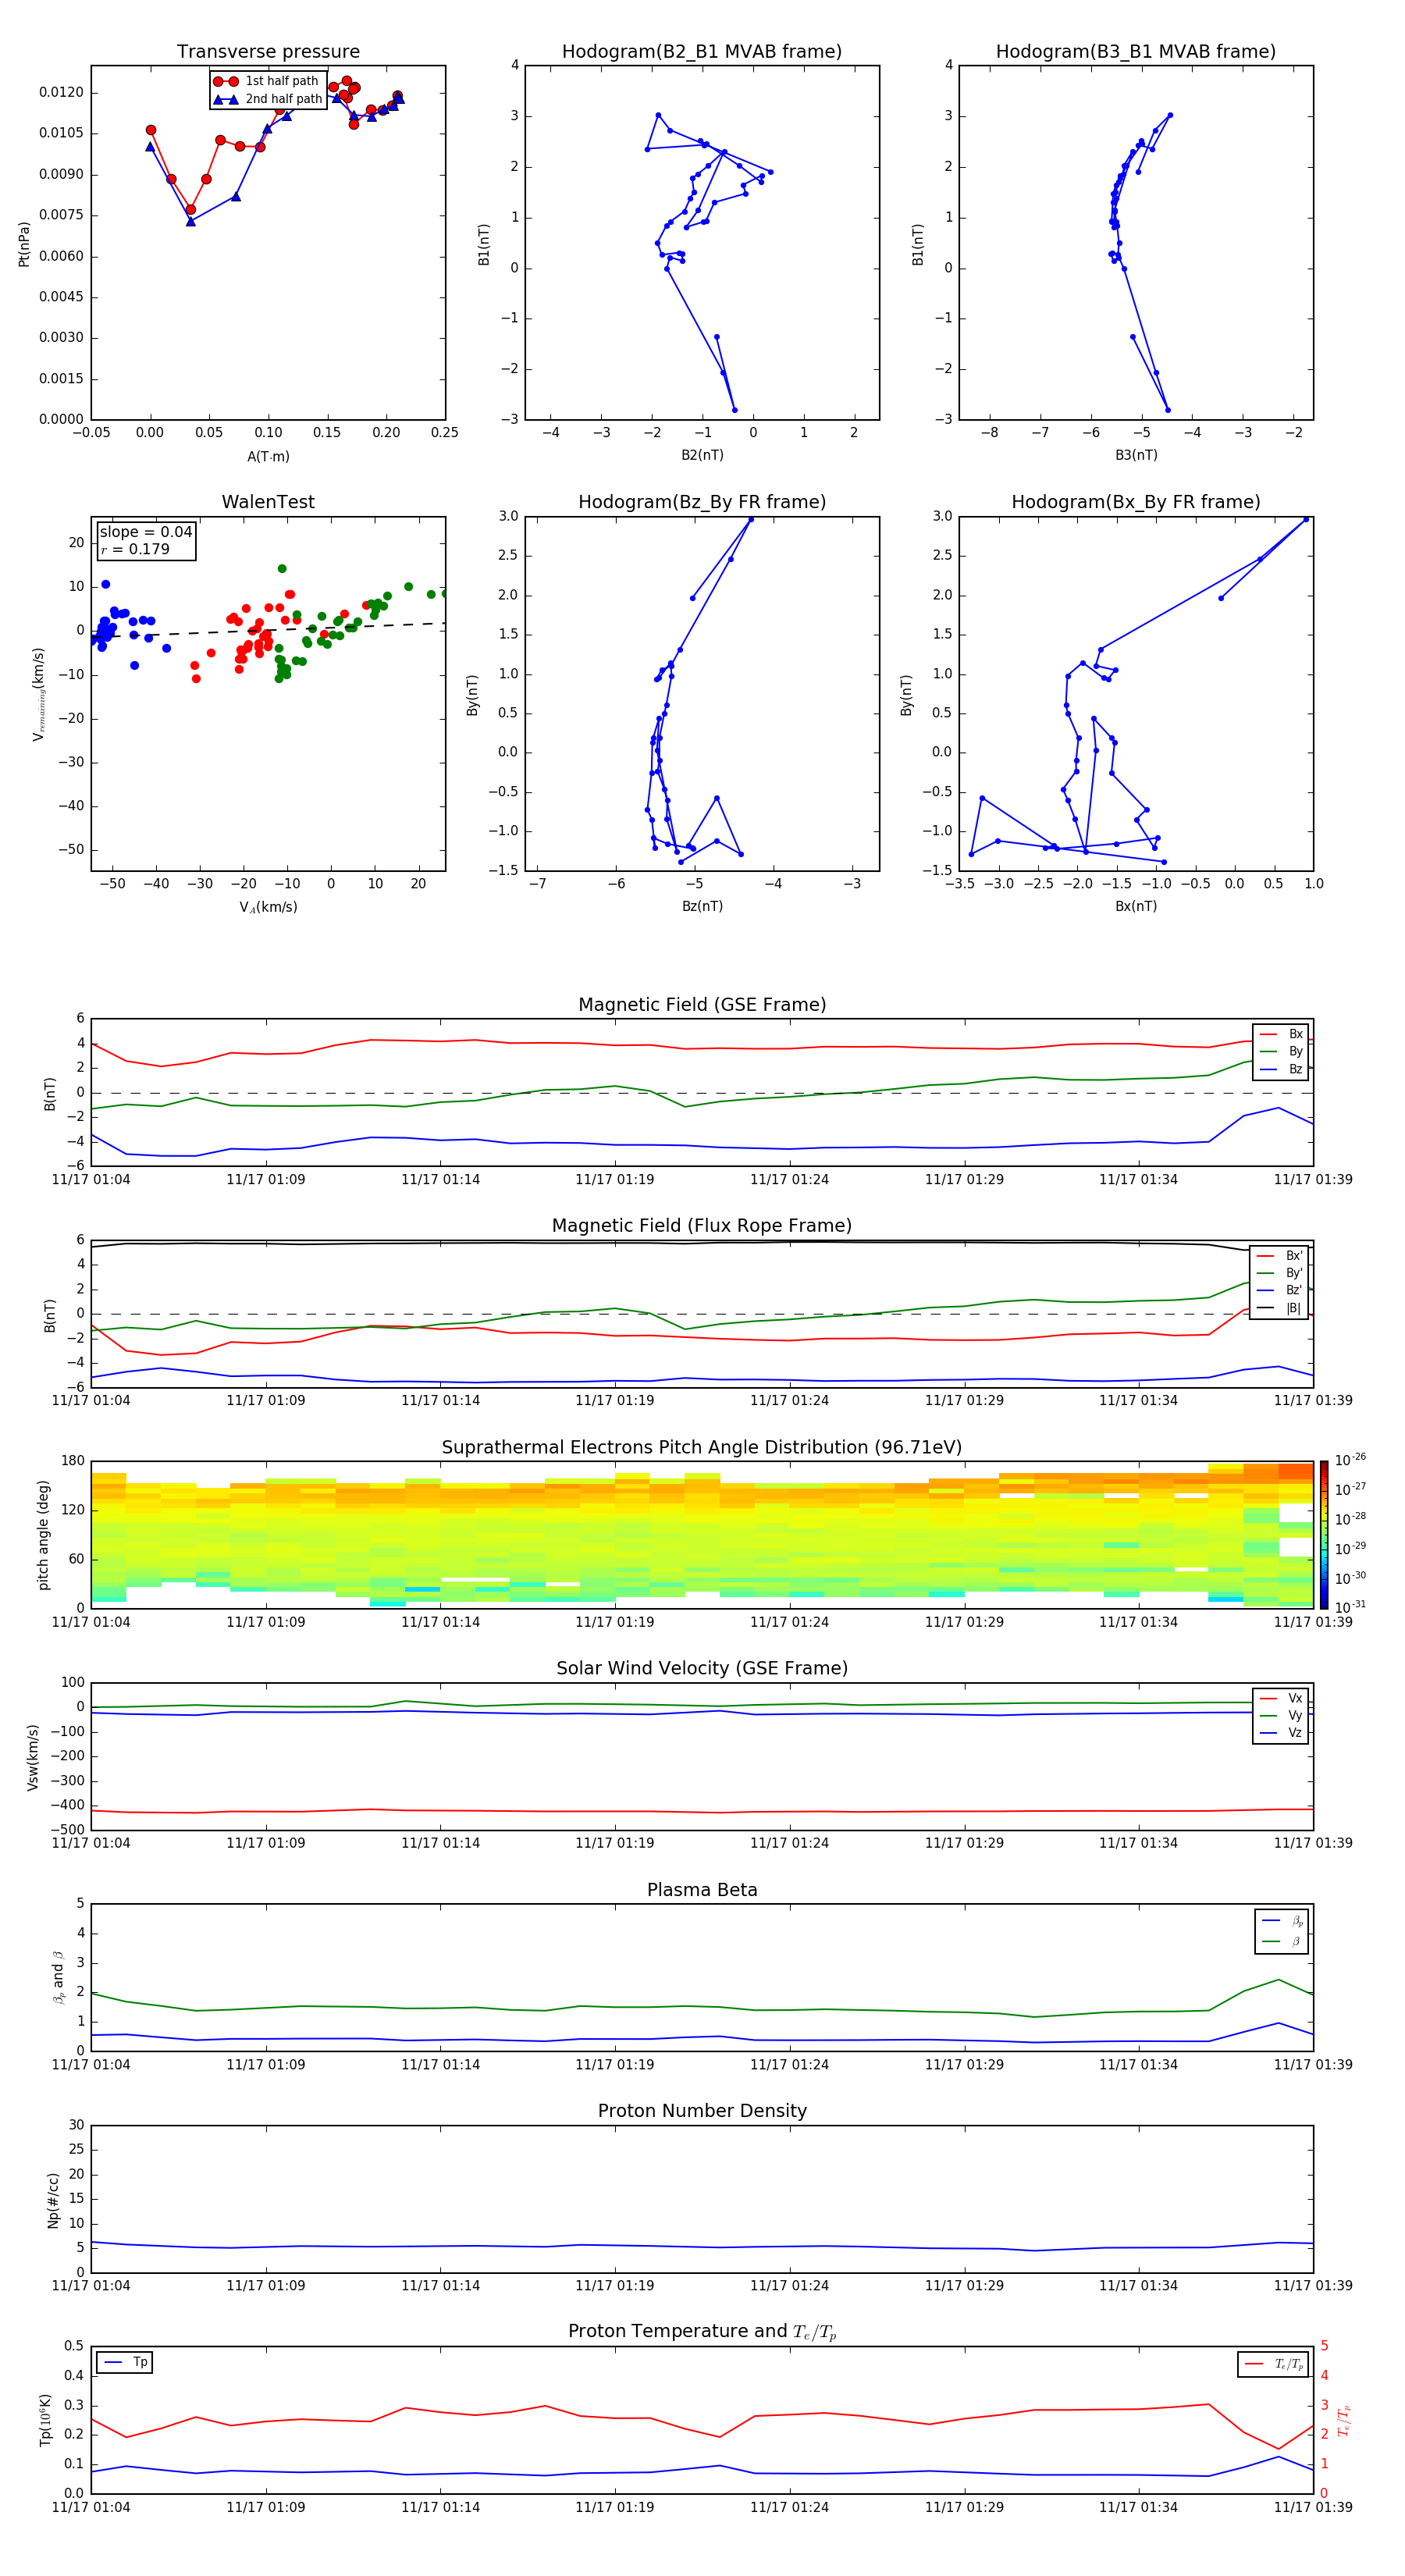The height and width of the screenshot is (2576, 1405).
Task: Click the "Bx'" legend entry in Flux Rope plot
Action: coord(1279,1255)
